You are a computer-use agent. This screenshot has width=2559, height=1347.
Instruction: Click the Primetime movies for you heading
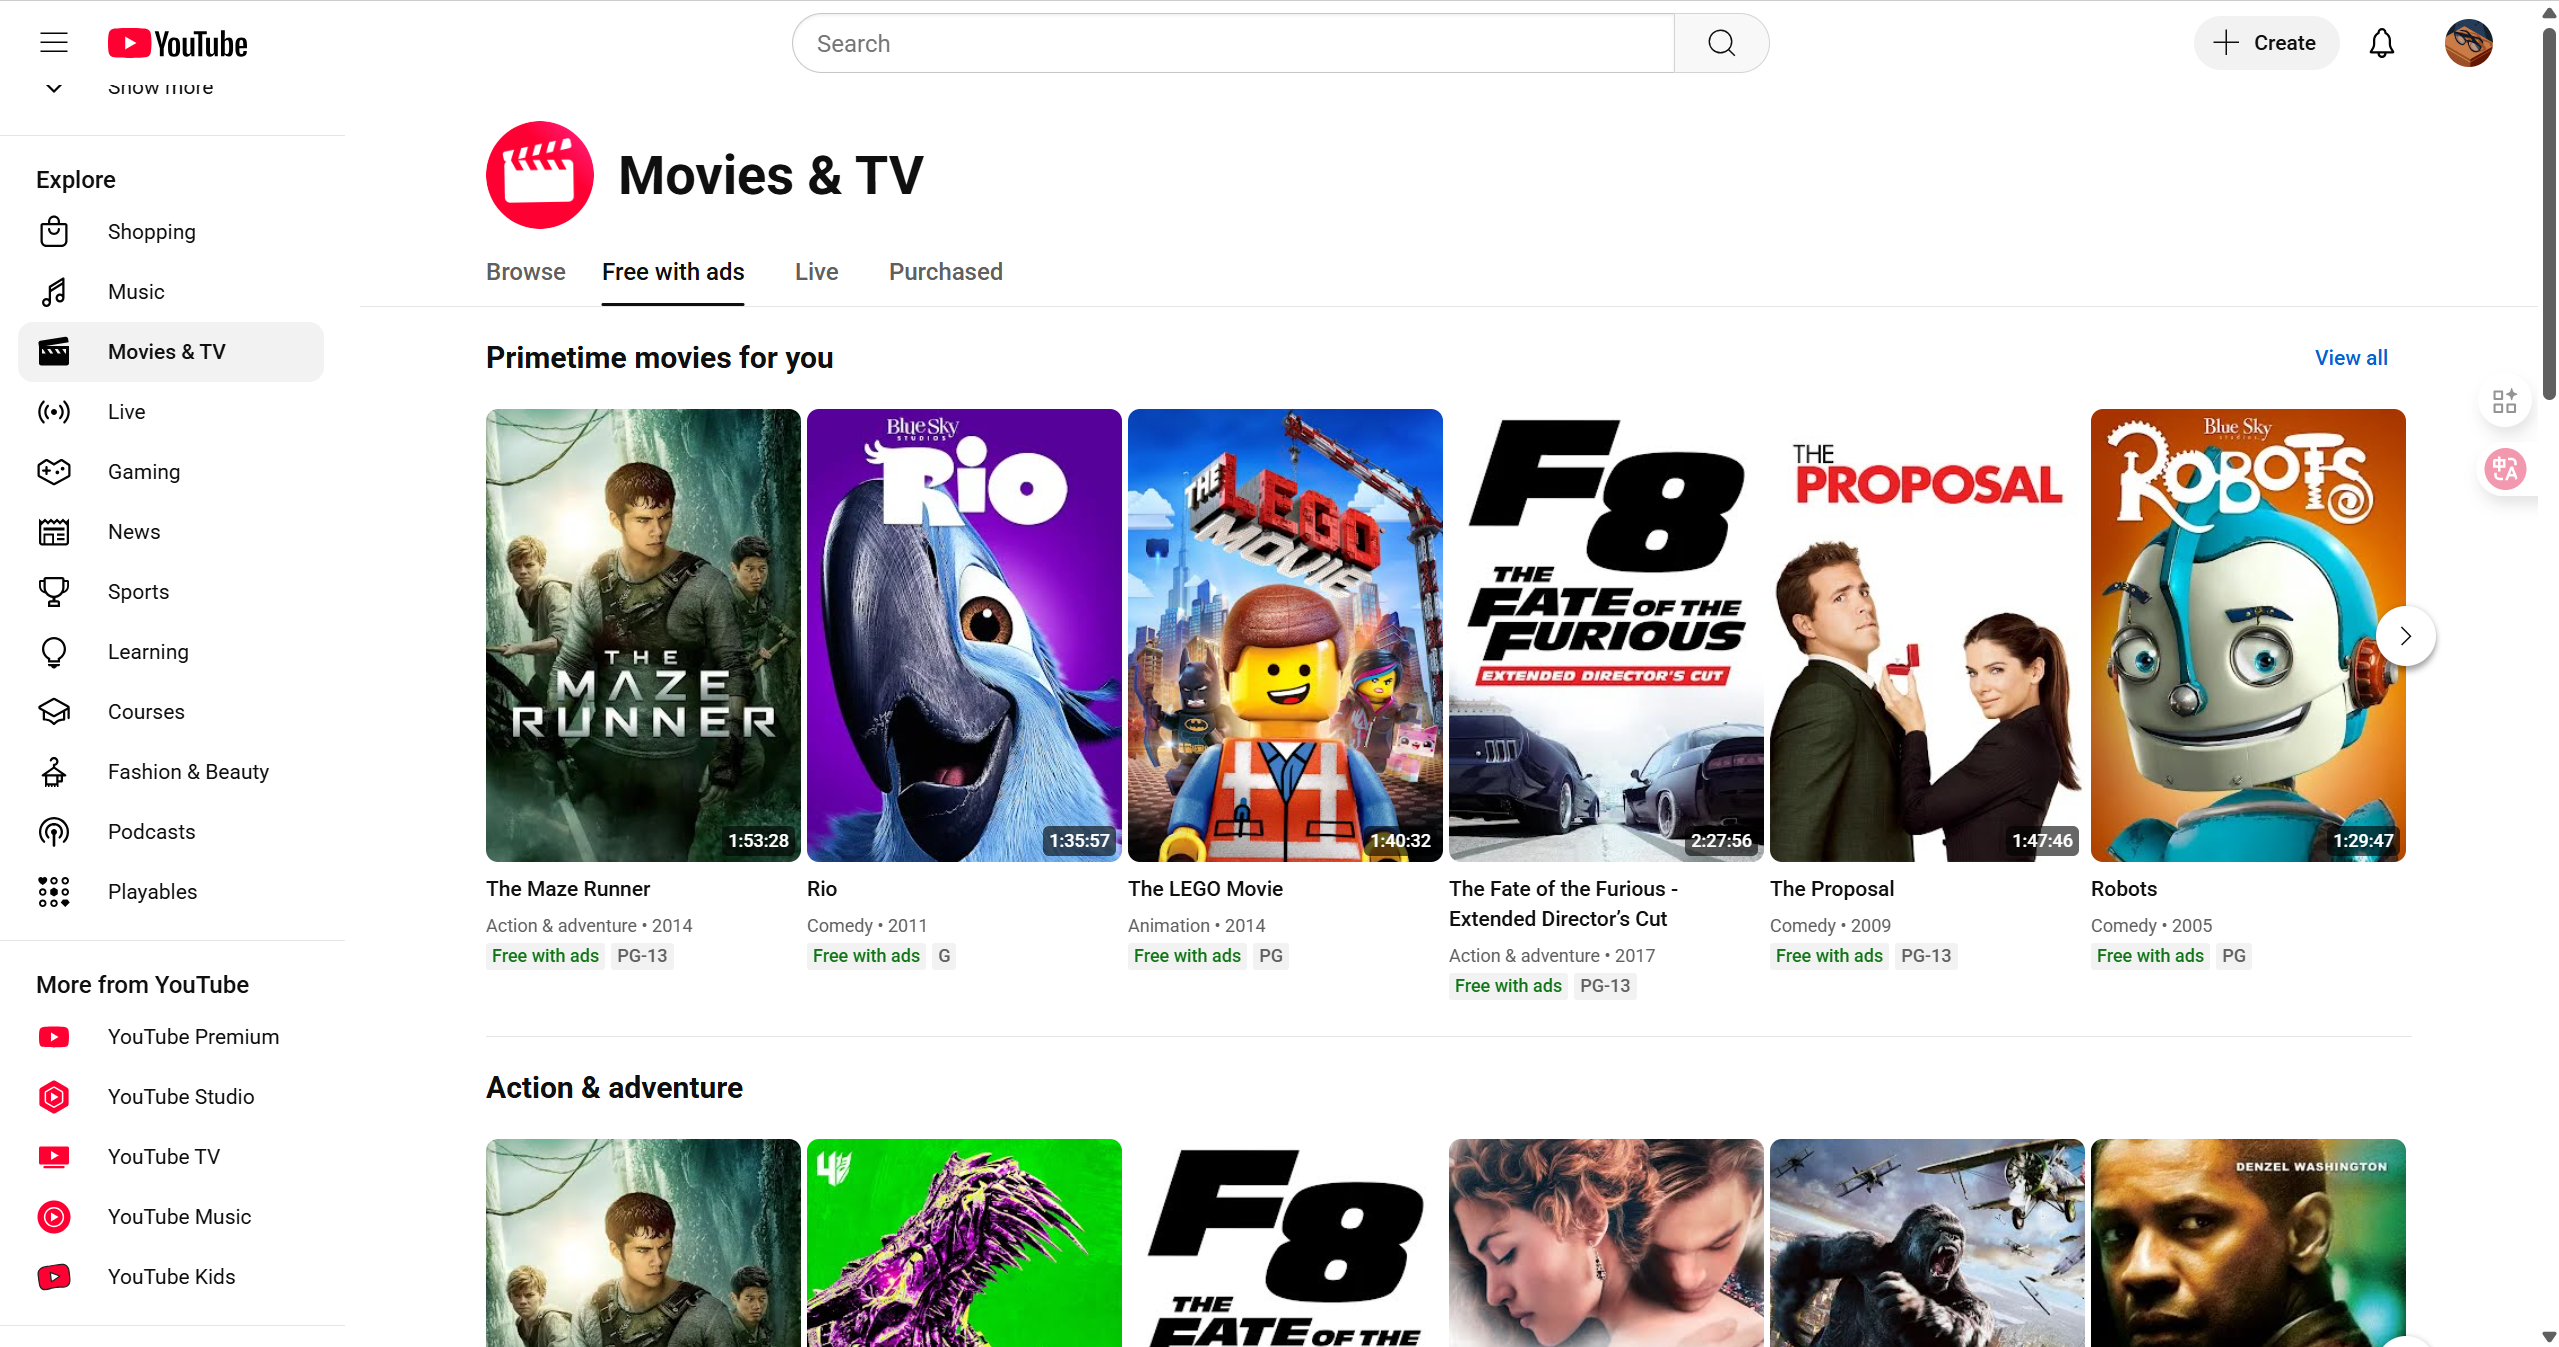[x=659, y=358]
